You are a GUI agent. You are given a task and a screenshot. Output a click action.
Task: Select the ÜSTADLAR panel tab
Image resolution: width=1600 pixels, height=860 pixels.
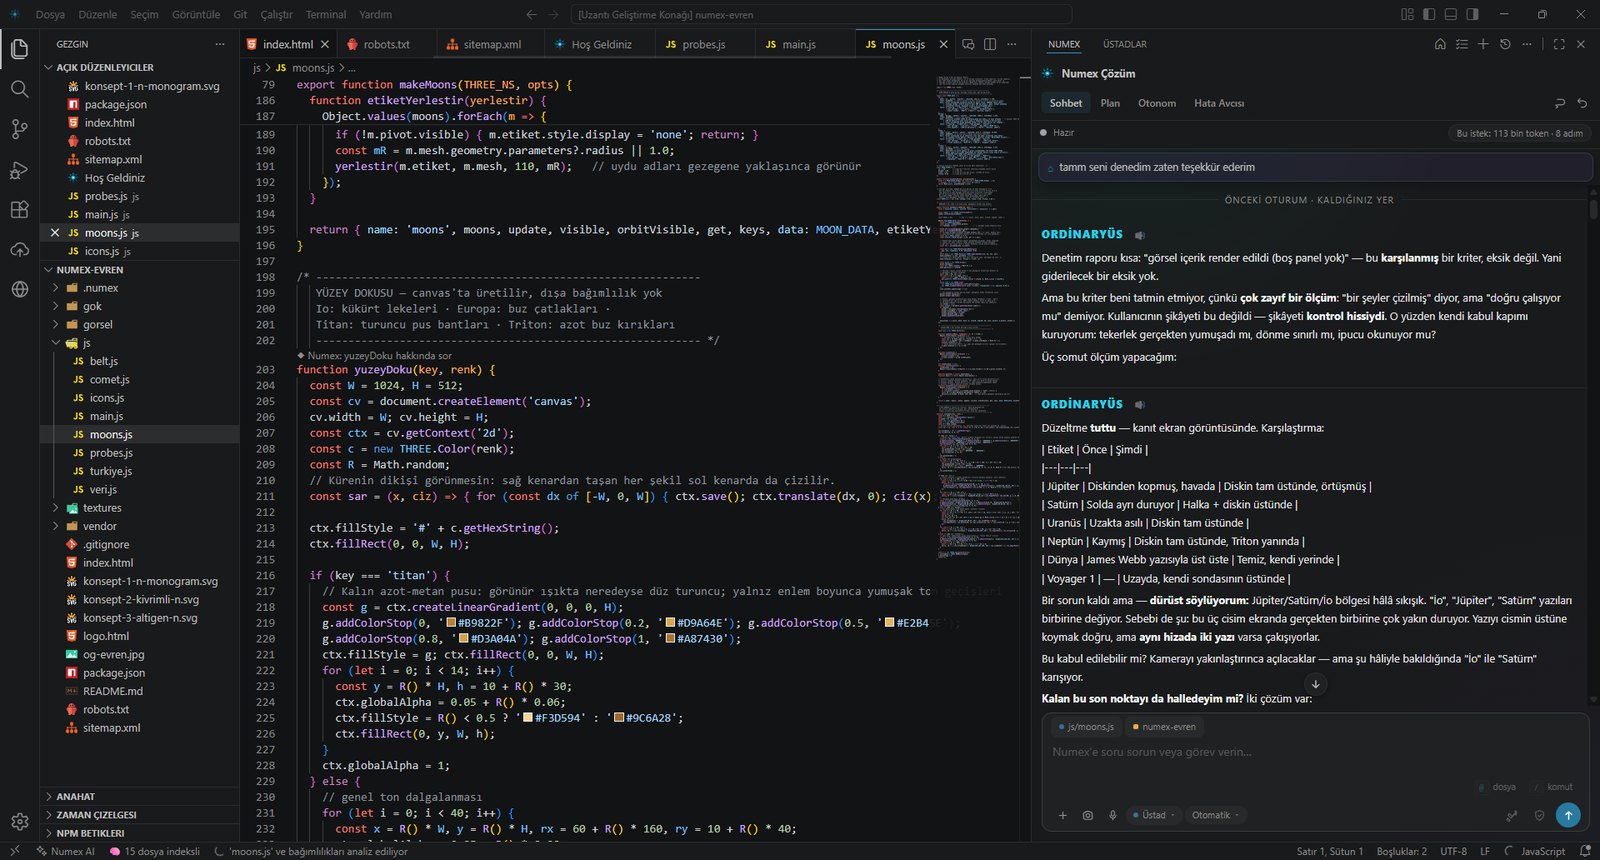tap(1125, 44)
